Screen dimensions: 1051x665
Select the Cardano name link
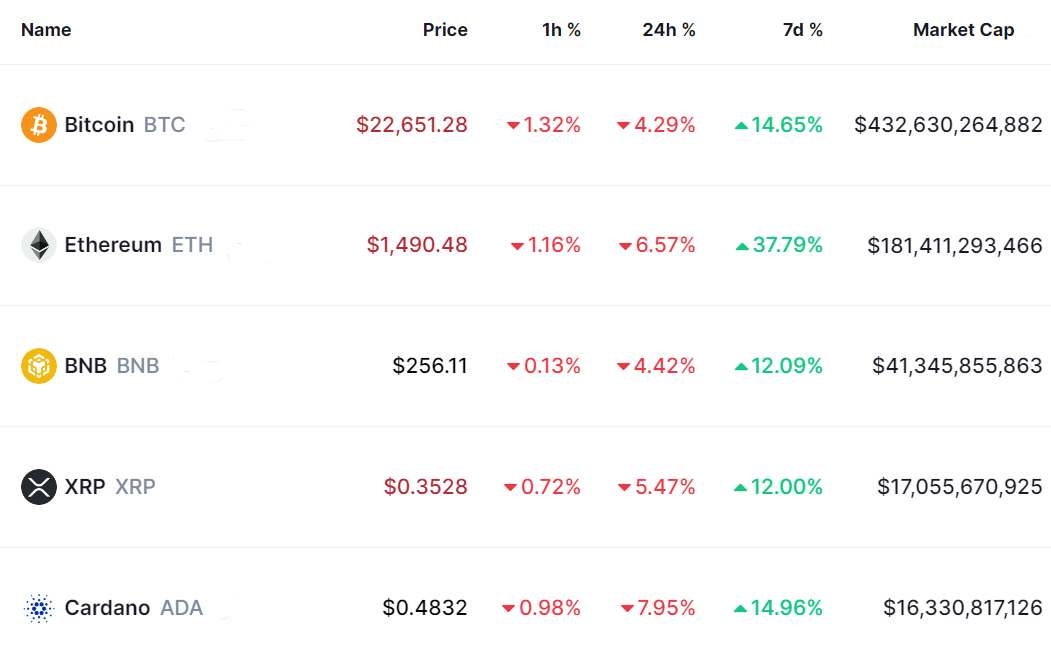coord(107,608)
